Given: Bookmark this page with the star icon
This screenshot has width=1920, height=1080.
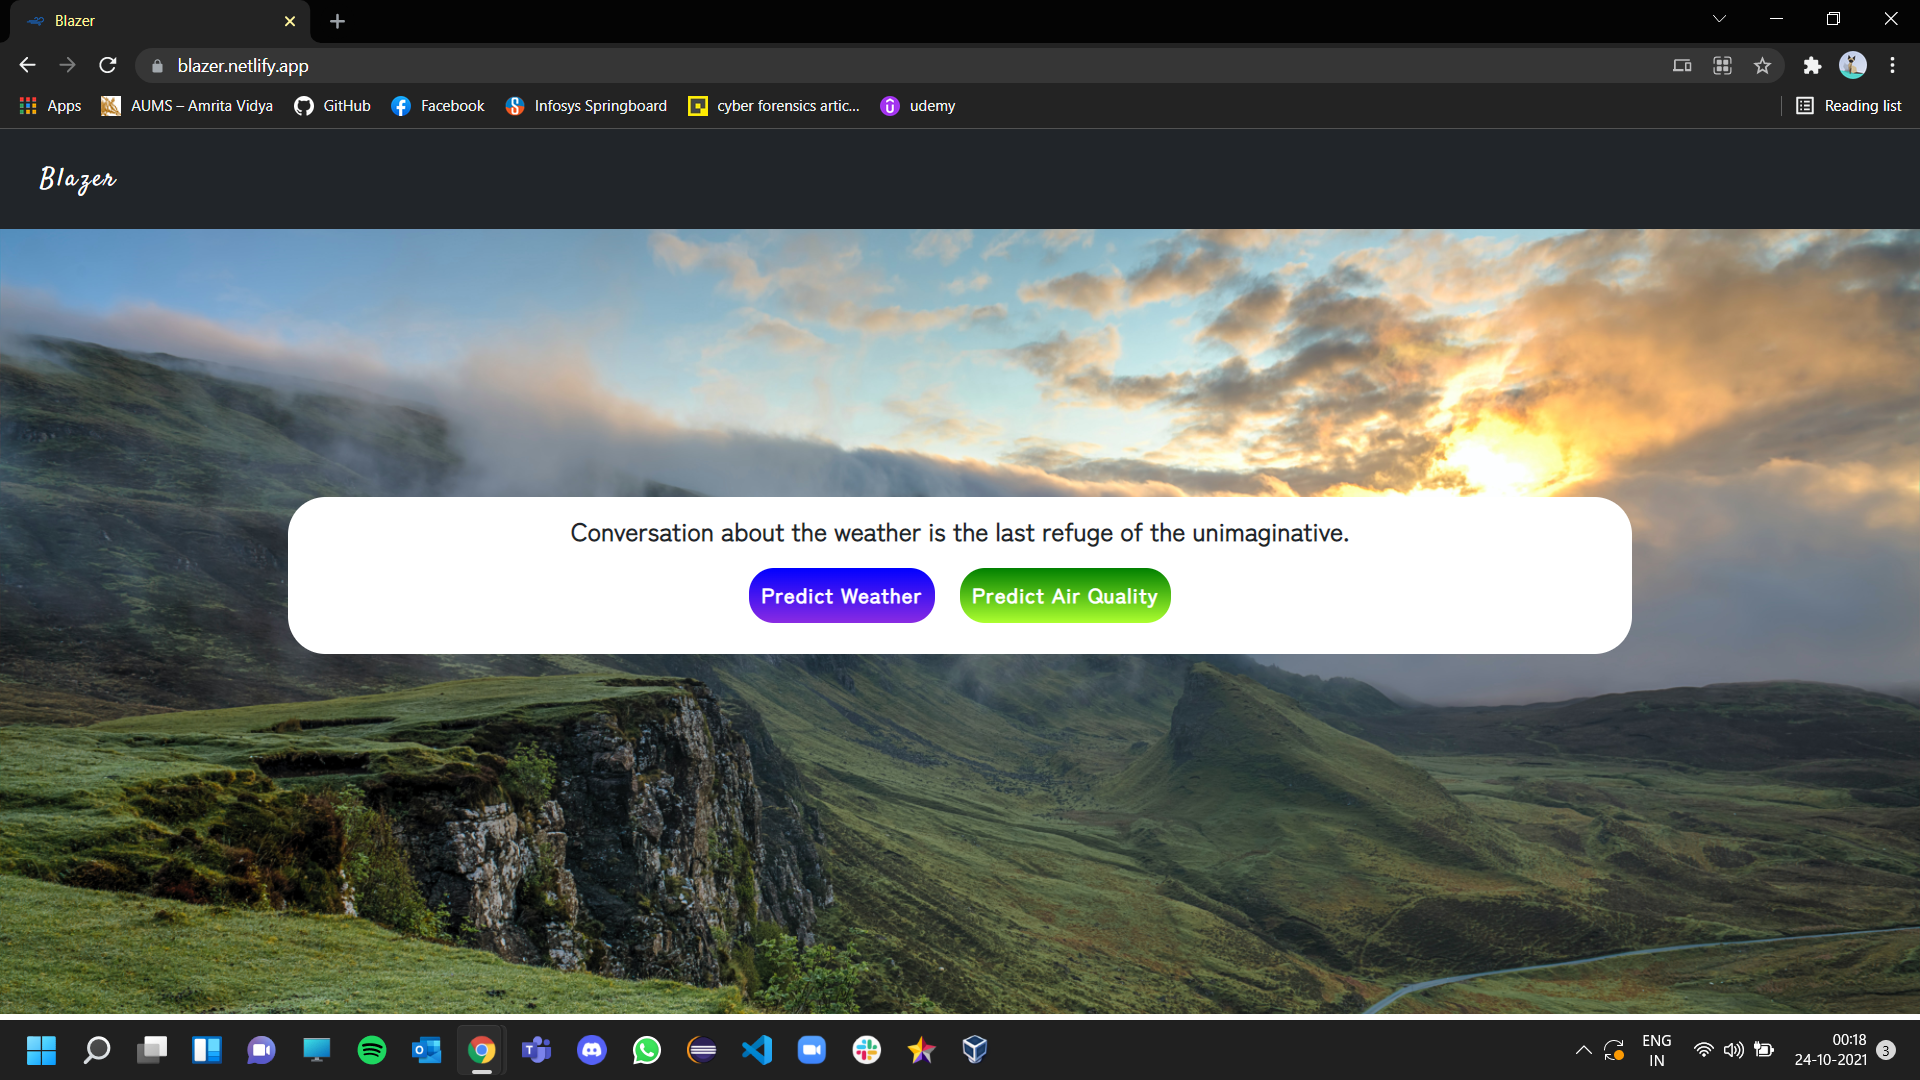Looking at the screenshot, I should click(1762, 65).
